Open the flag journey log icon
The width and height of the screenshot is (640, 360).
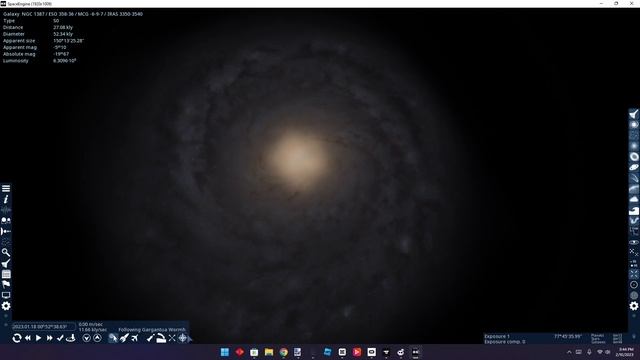6,284
